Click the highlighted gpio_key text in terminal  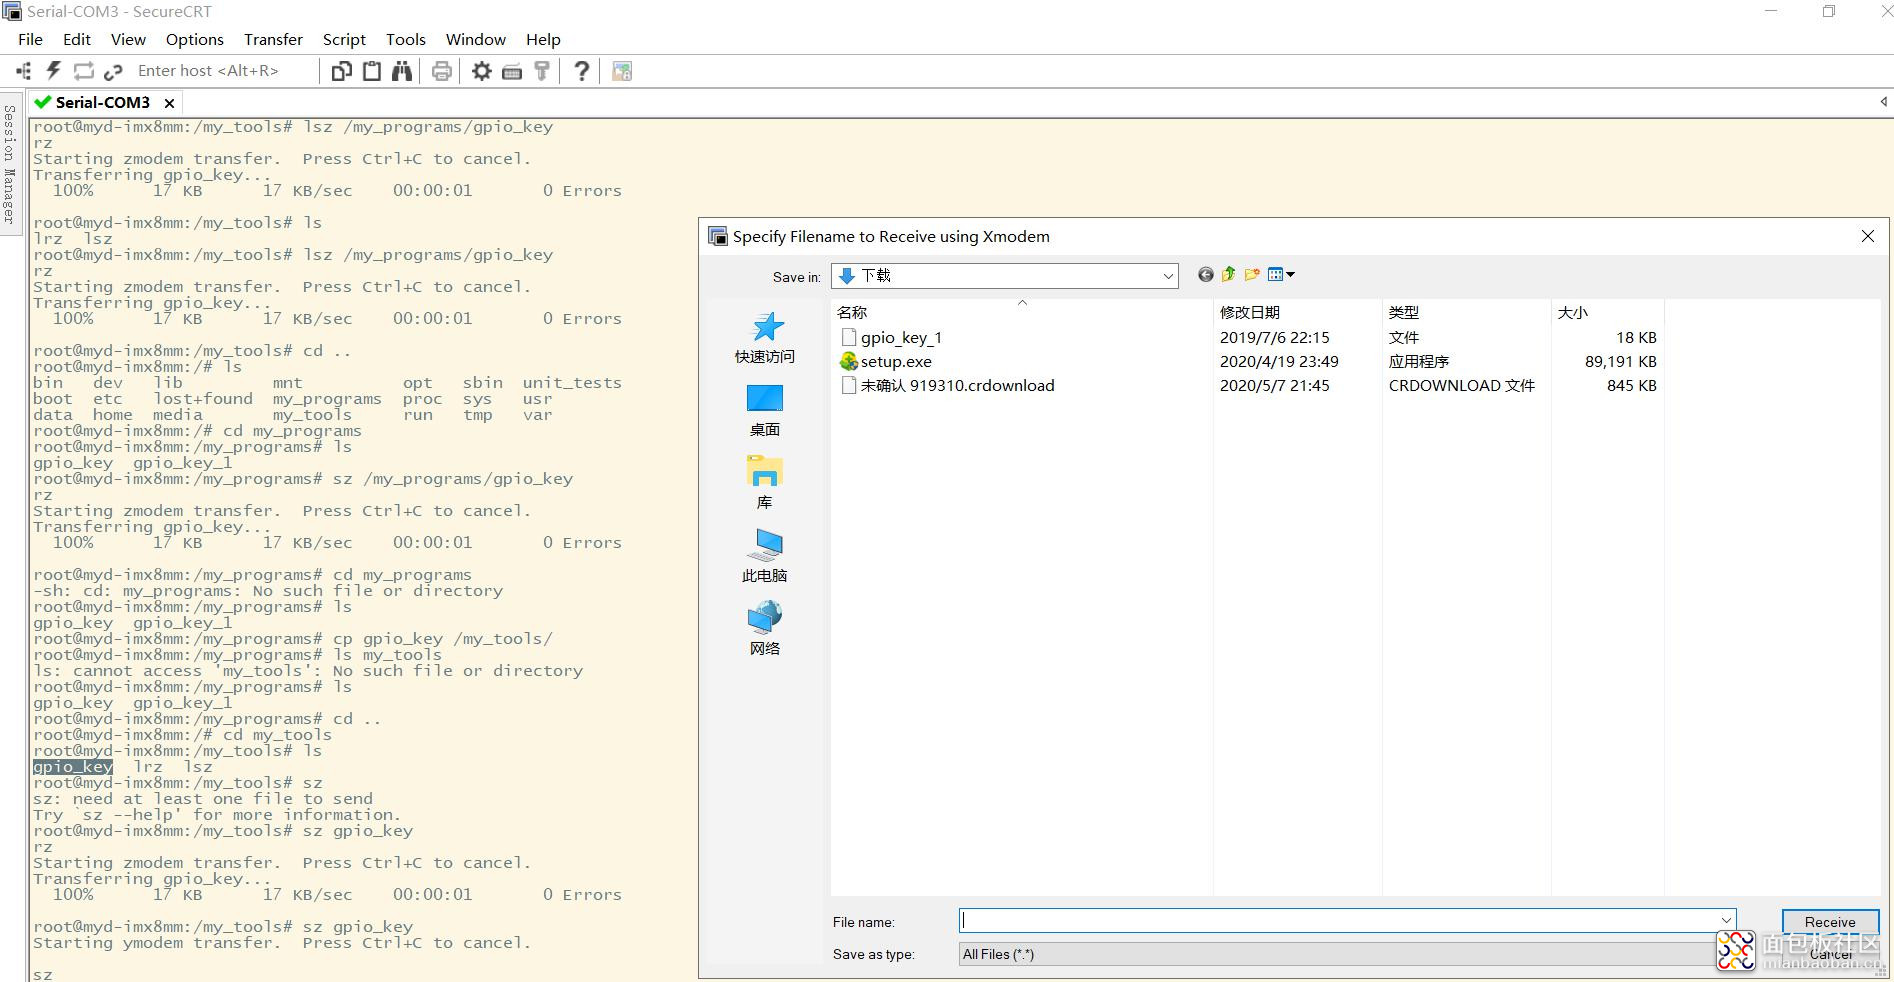pyautogui.click(x=73, y=767)
